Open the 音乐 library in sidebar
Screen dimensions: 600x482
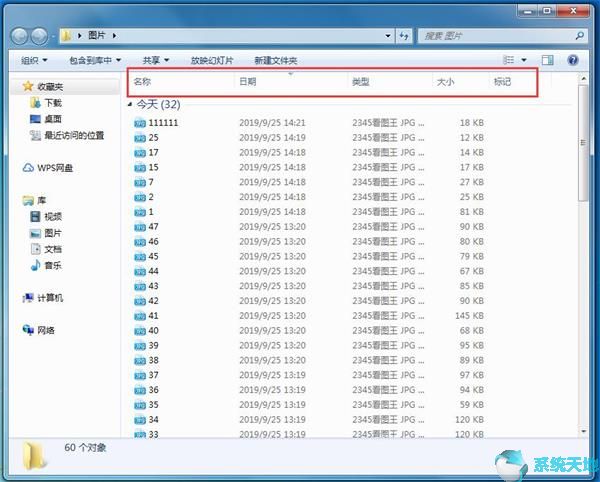point(52,265)
